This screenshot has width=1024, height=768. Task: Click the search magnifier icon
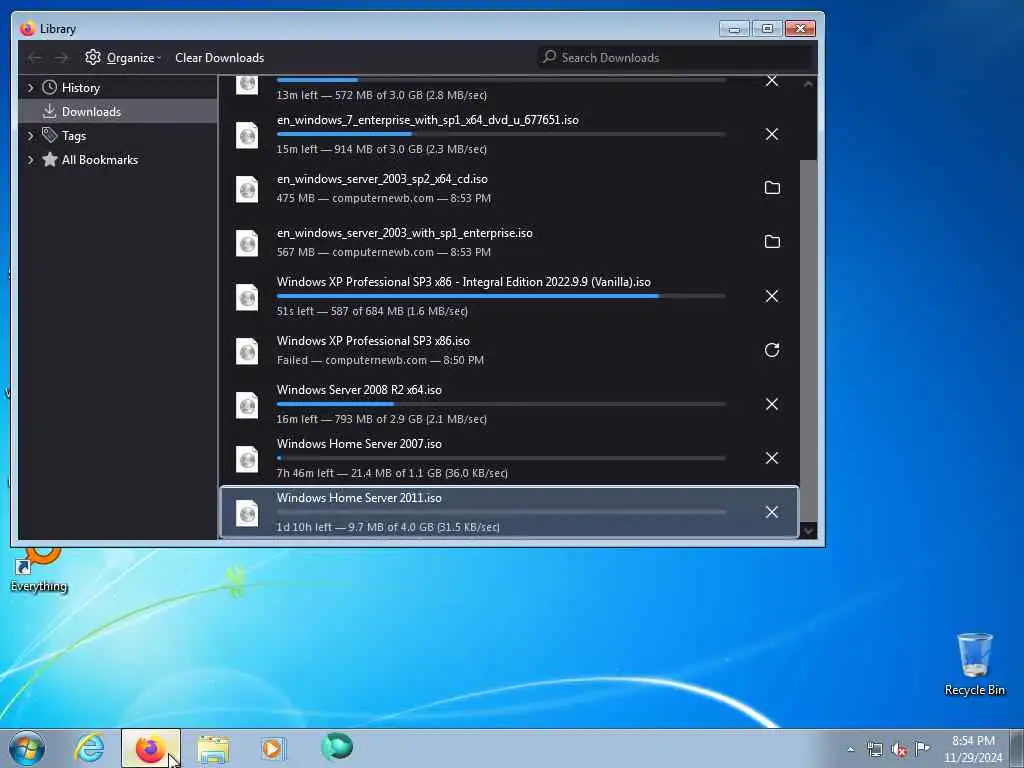click(549, 57)
